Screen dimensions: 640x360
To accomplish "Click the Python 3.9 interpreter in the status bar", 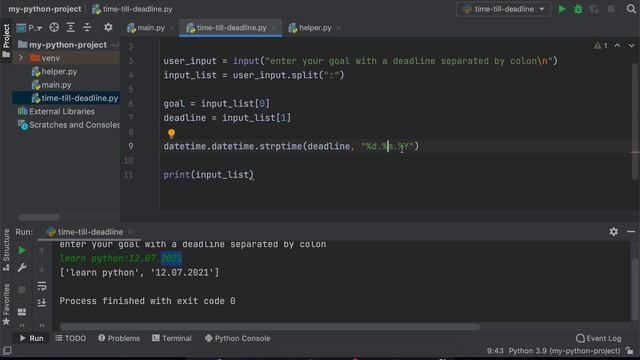I will pos(564,351).
